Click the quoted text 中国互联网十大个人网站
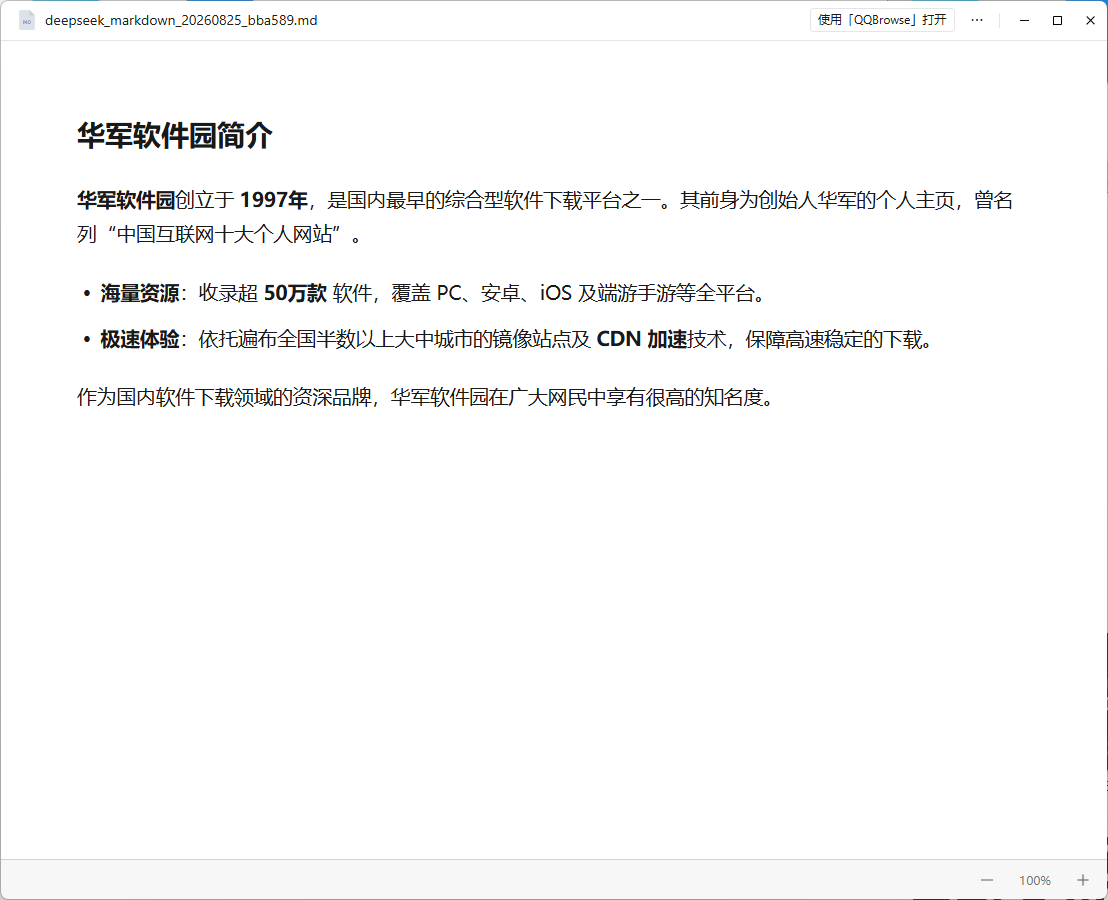 coord(224,234)
